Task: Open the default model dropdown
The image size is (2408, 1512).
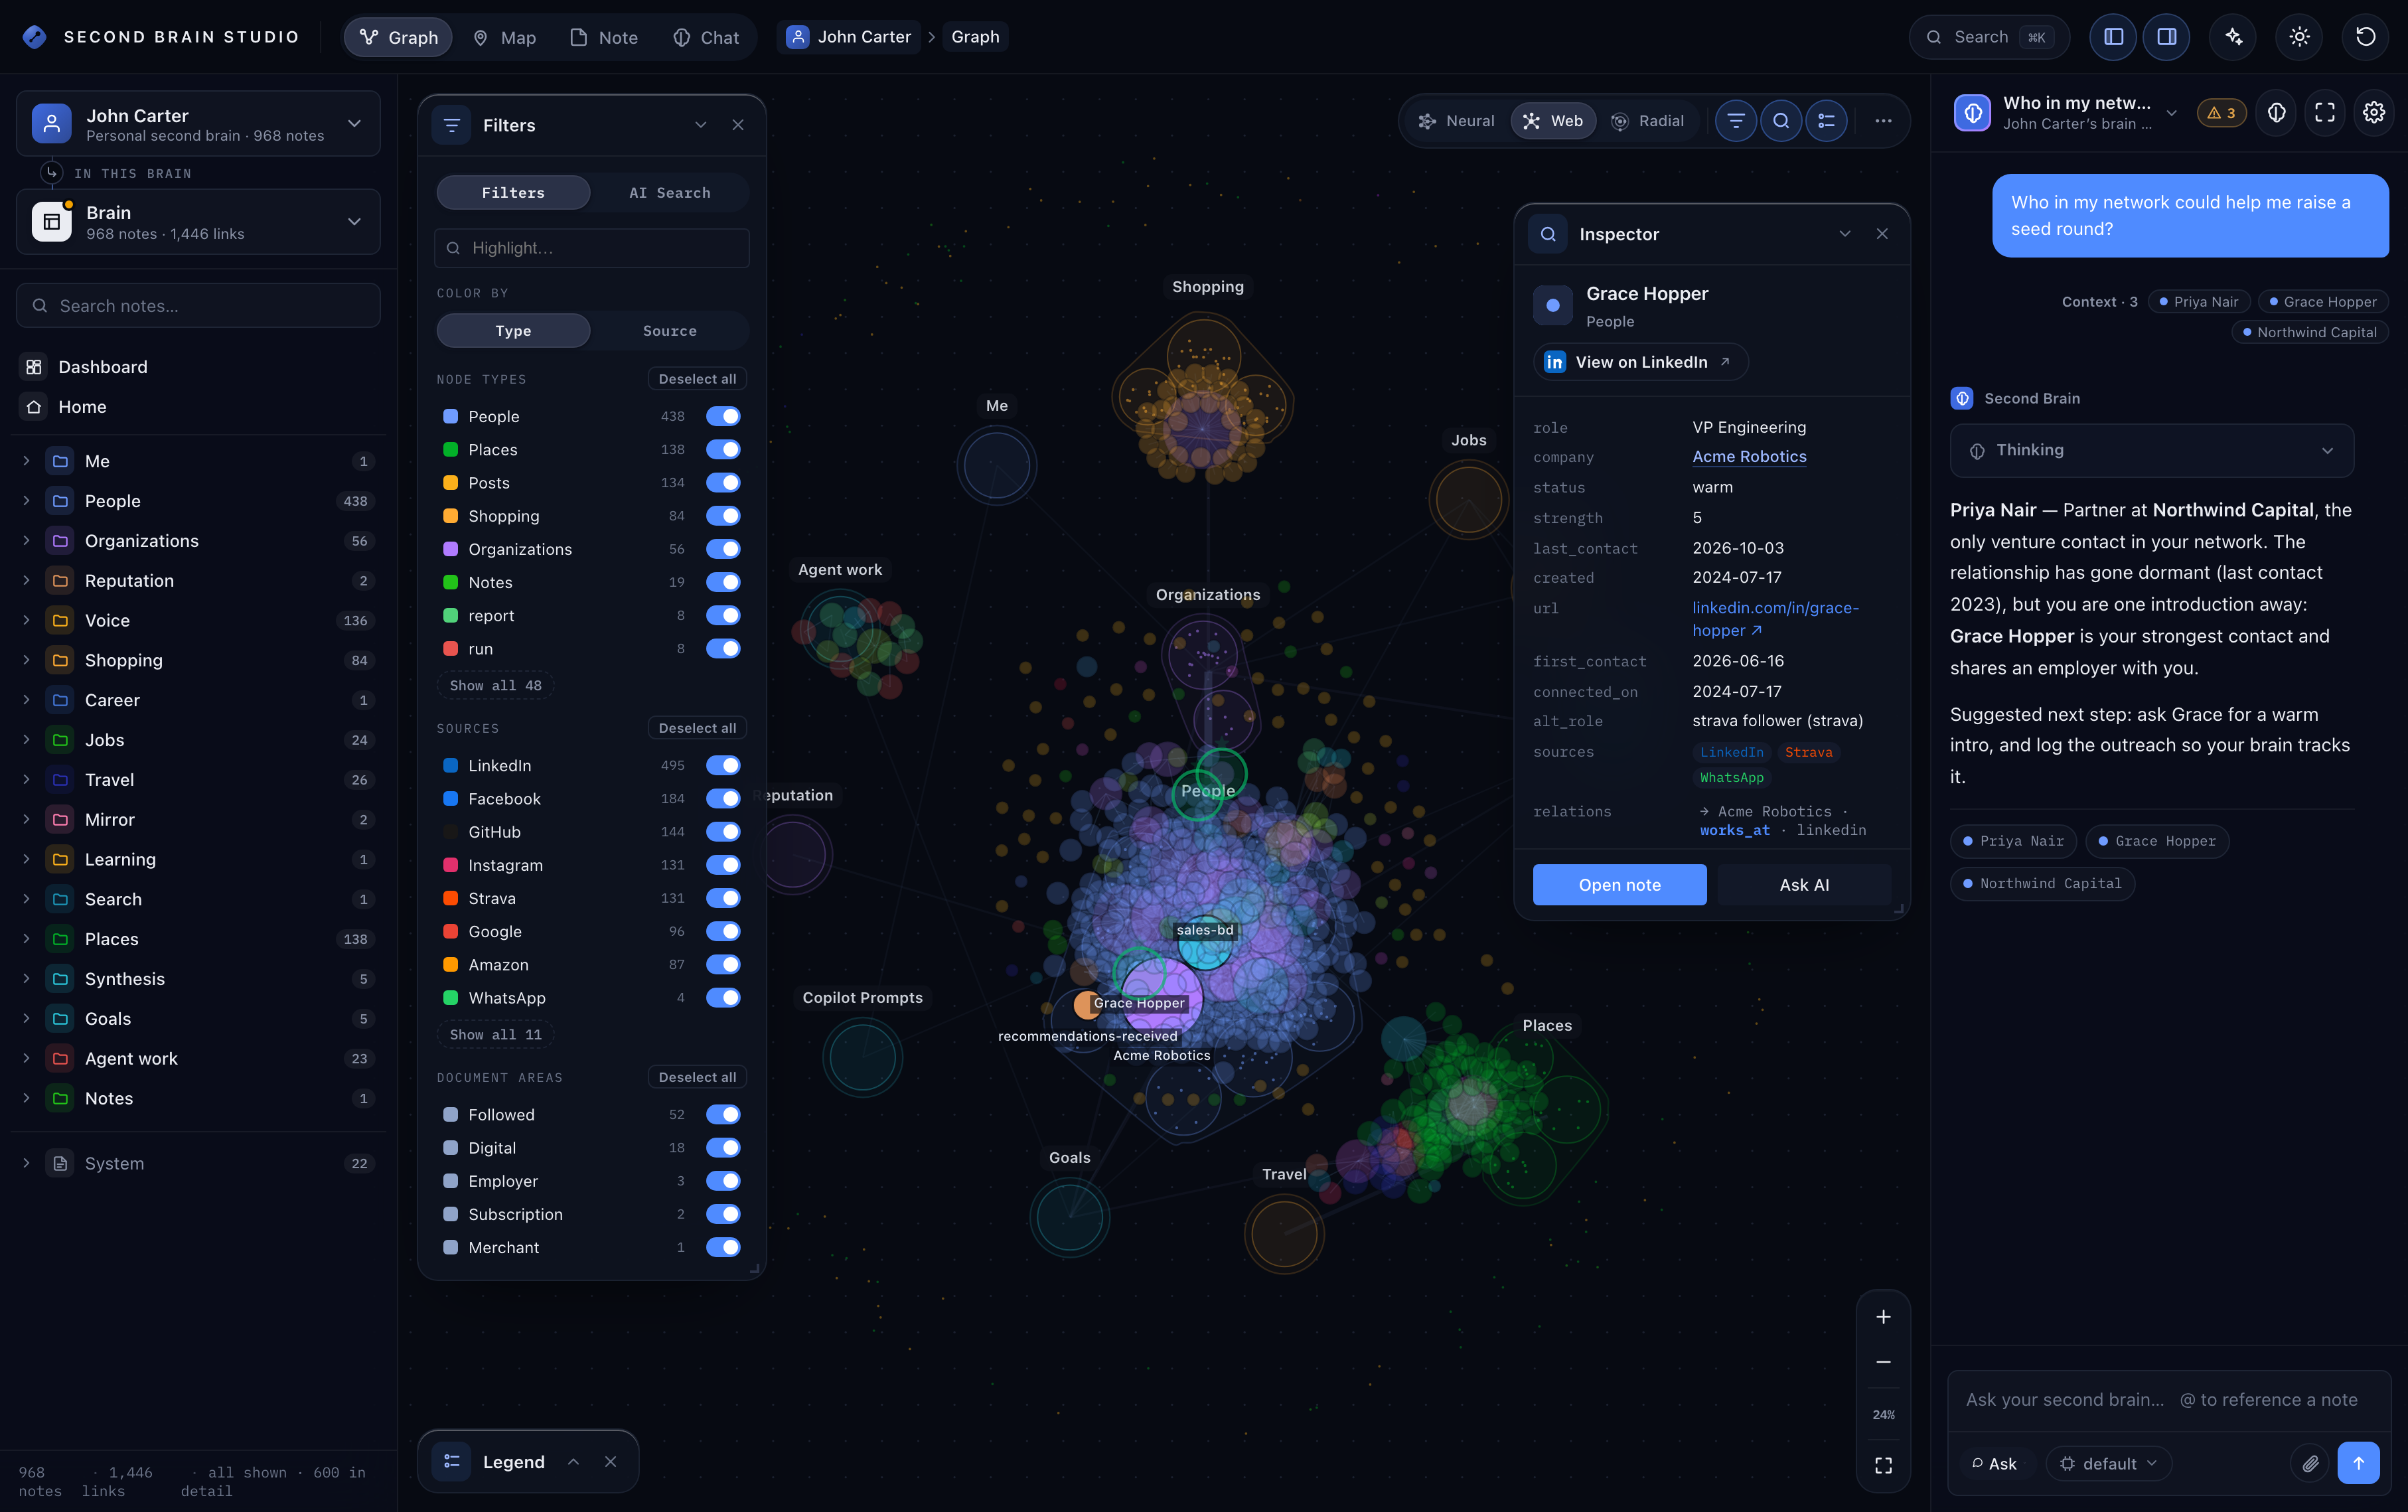Action: pos(2108,1463)
